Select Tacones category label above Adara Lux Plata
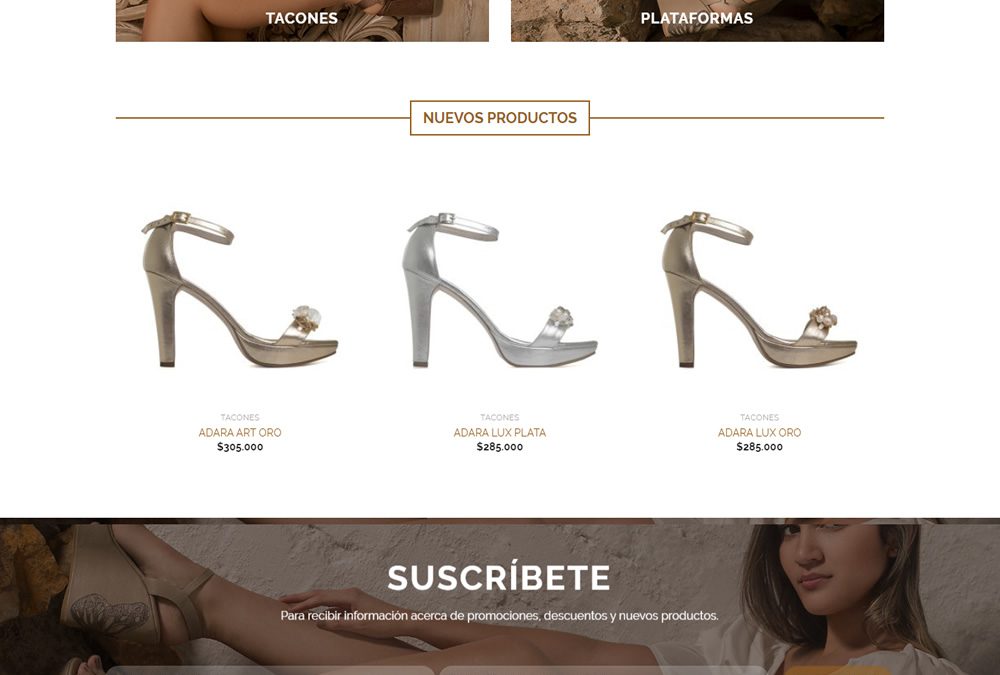This screenshot has height=675, width=1000. point(499,417)
